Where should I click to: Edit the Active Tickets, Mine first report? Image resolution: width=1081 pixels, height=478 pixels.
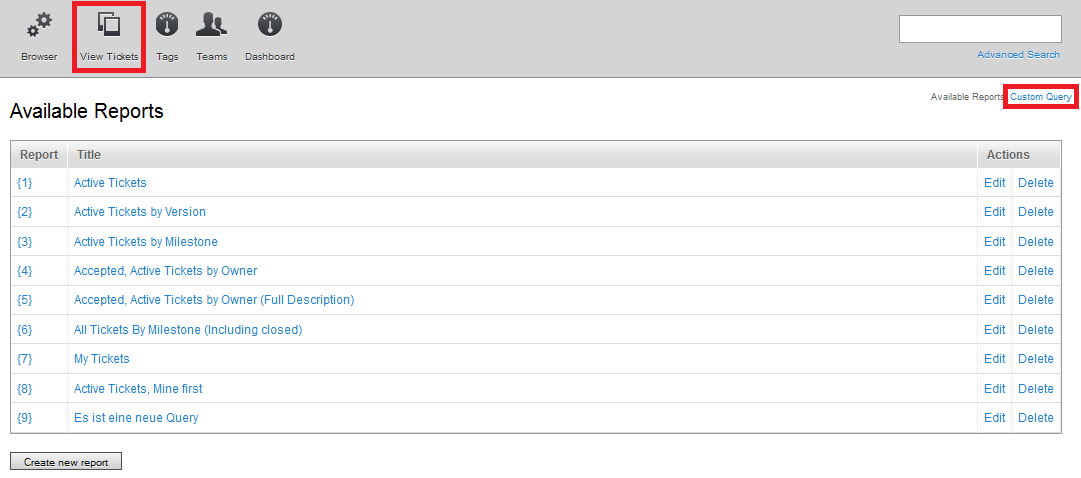pos(994,389)
